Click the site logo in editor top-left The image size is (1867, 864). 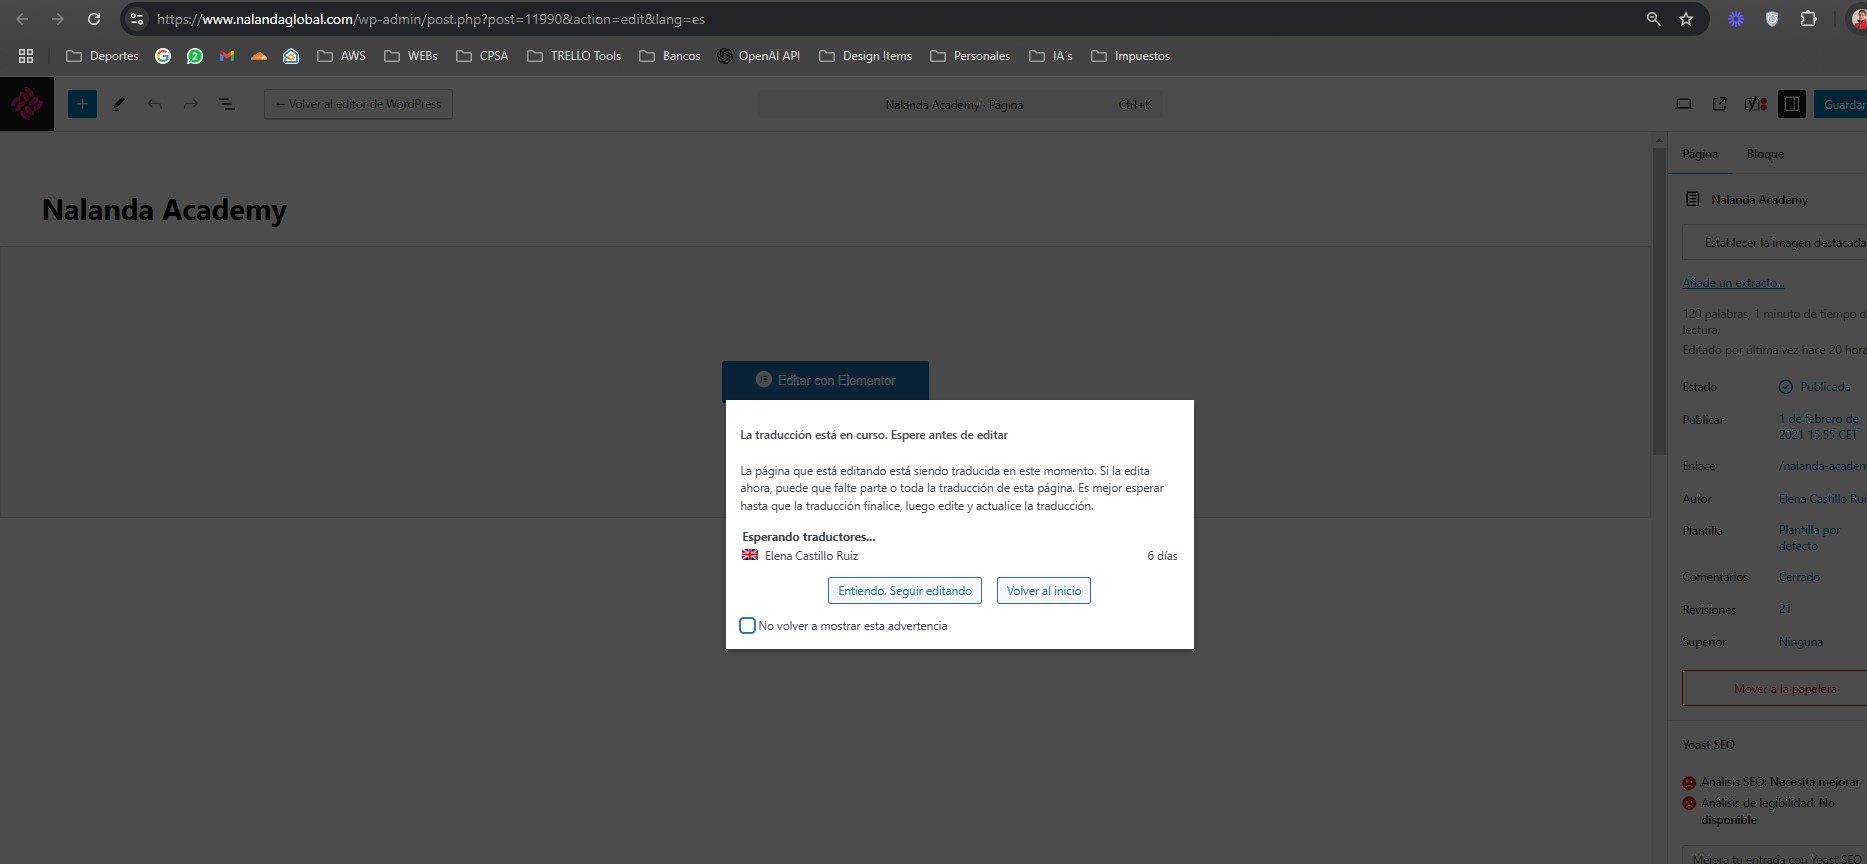[27, 104]
